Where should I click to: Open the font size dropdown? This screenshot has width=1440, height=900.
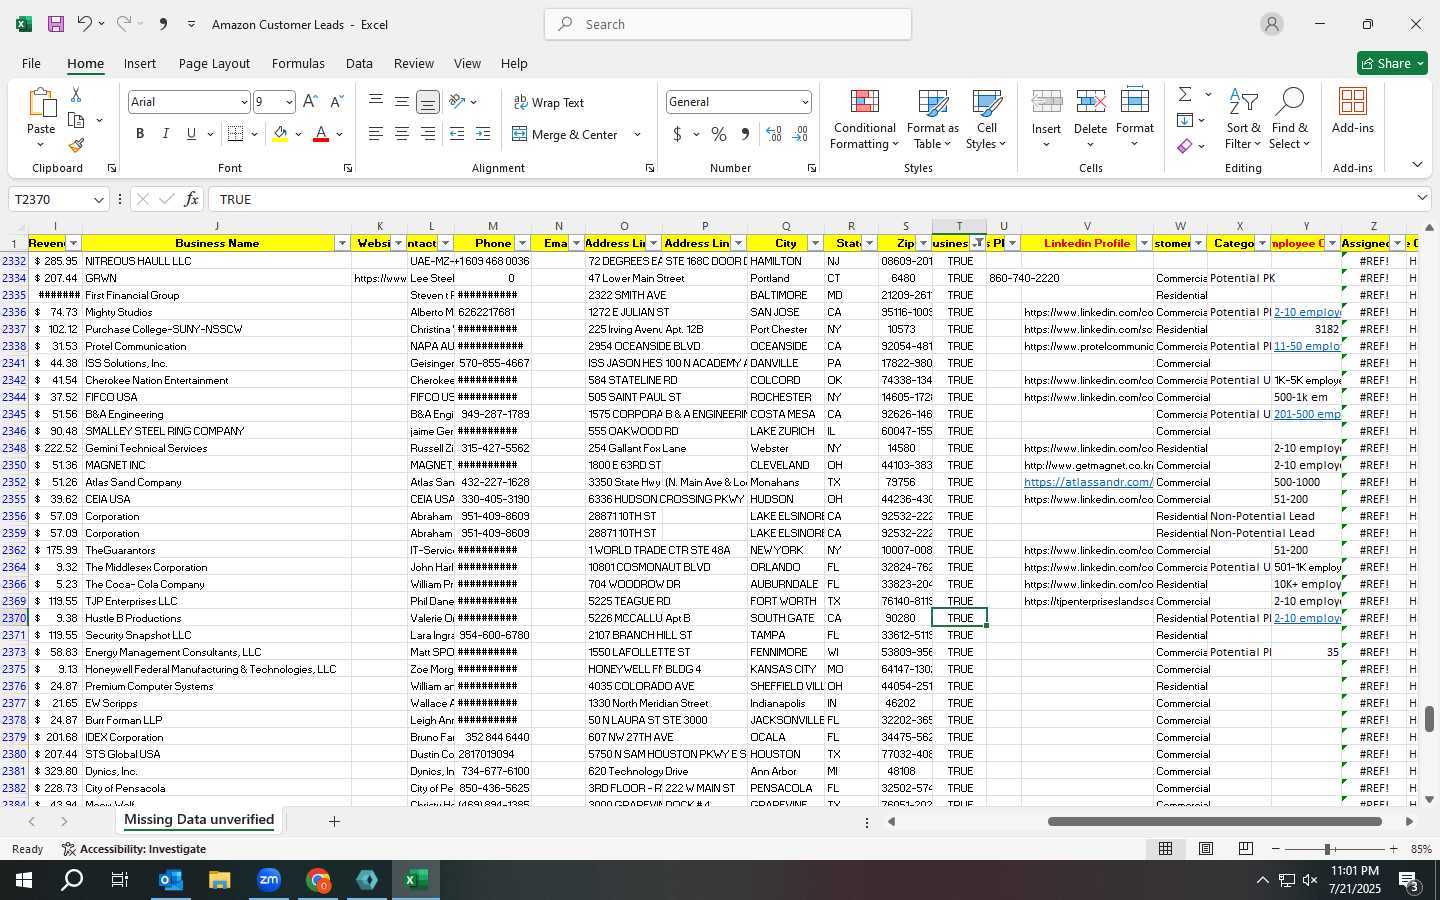pyautogui.click(x=289, y=102)
